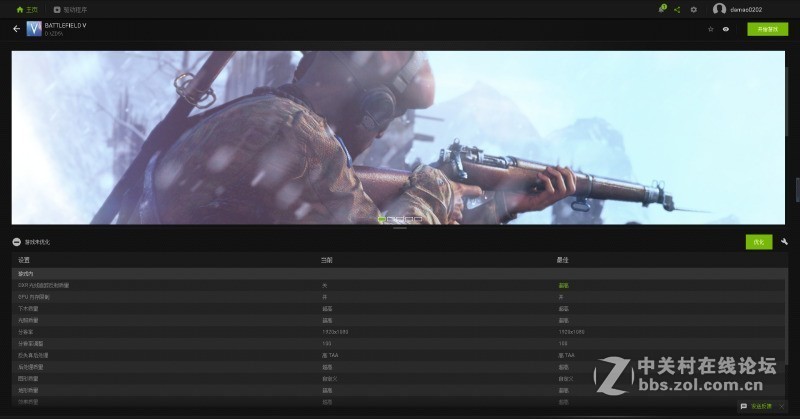Screen dimensions: 800x419
Task: Close the feedback prompt with X
Action: [x=782, y=406]
